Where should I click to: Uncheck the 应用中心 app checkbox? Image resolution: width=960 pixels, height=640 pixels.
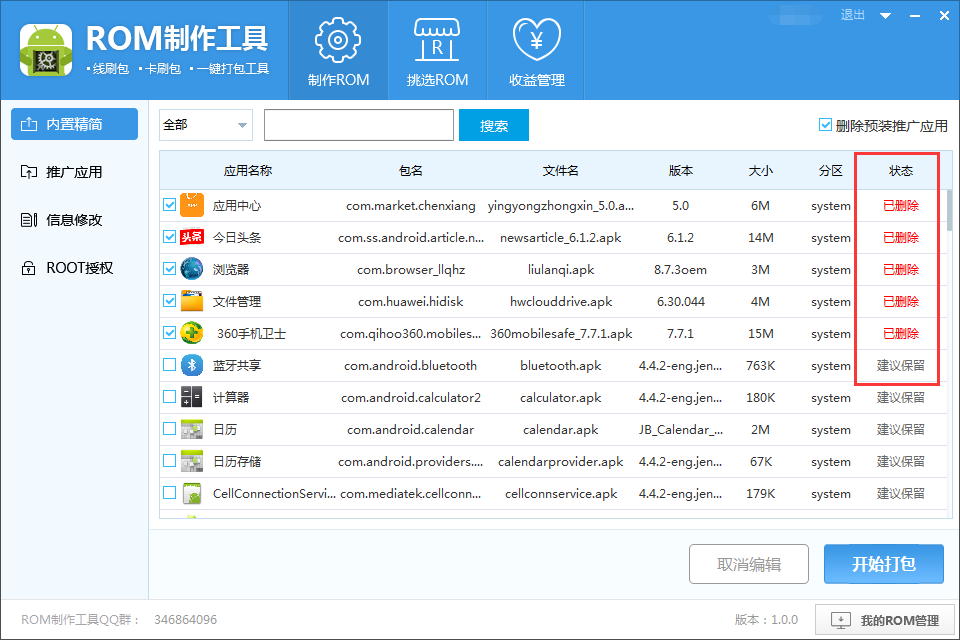tap(168, 205)
